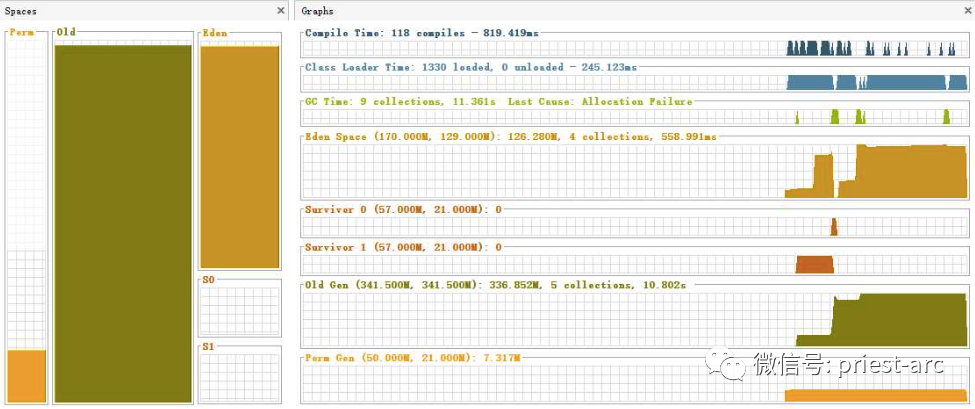
Task: Click the 'Old' label in Spaces
Action: tap(66, 32)
